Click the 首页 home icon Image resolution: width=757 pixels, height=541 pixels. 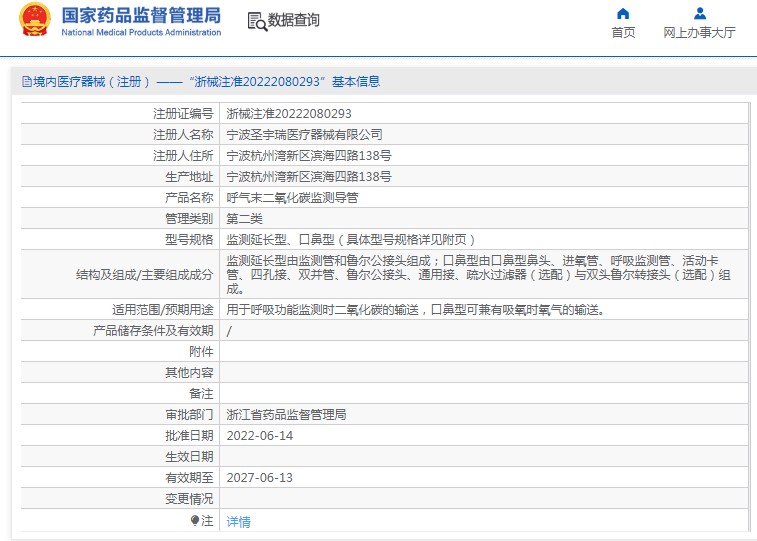pos(623,14)
